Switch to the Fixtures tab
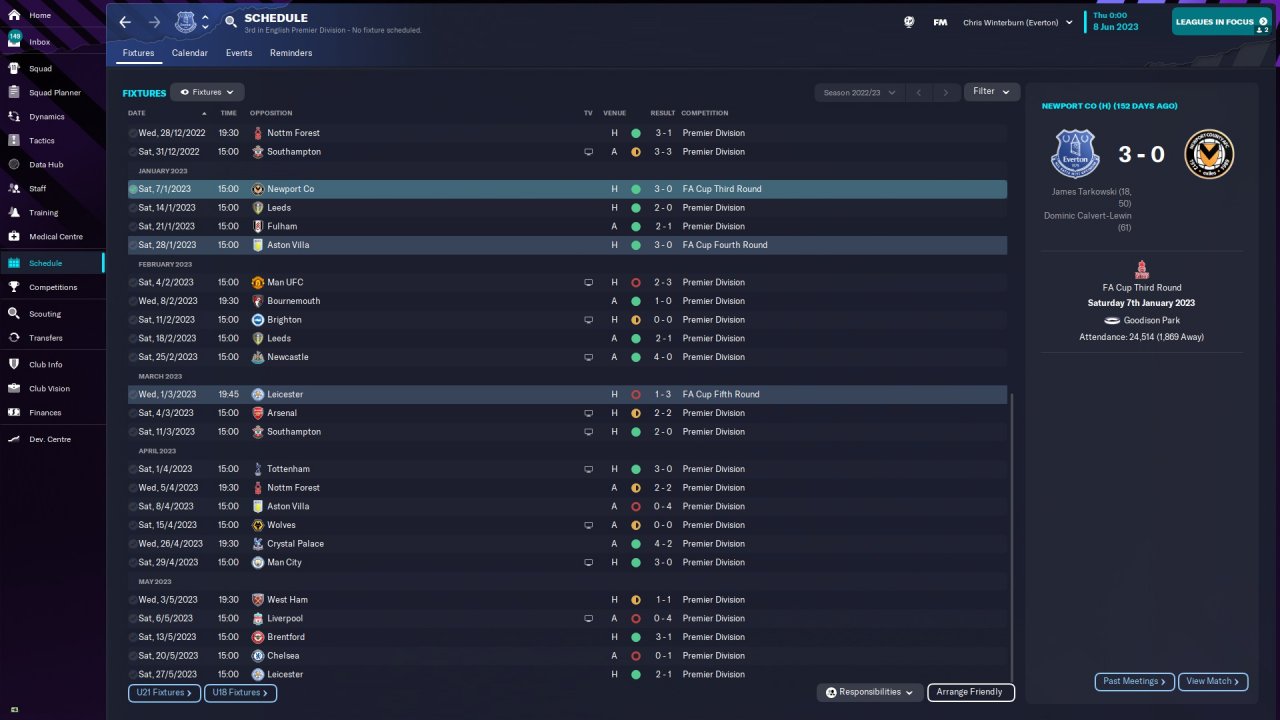 (139, 53)
